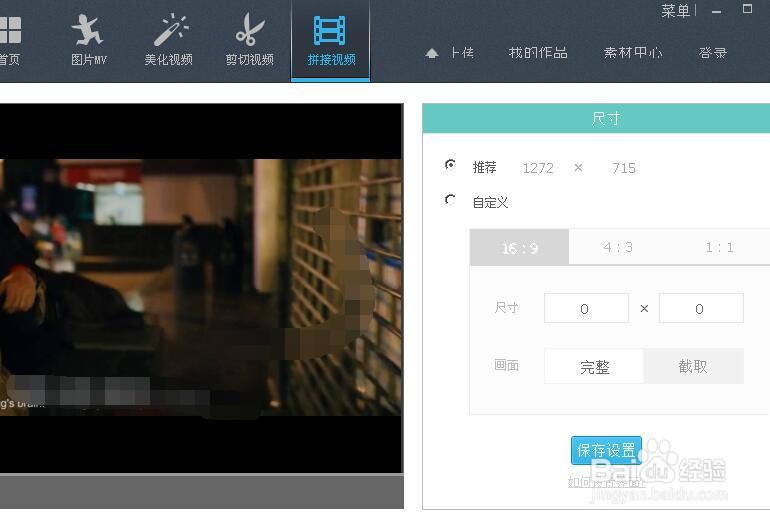Image resolution: width=770 pixels, height=521 pixels.
Task: Open the 美化视频 magic wand tool
Action: point(168,40)
